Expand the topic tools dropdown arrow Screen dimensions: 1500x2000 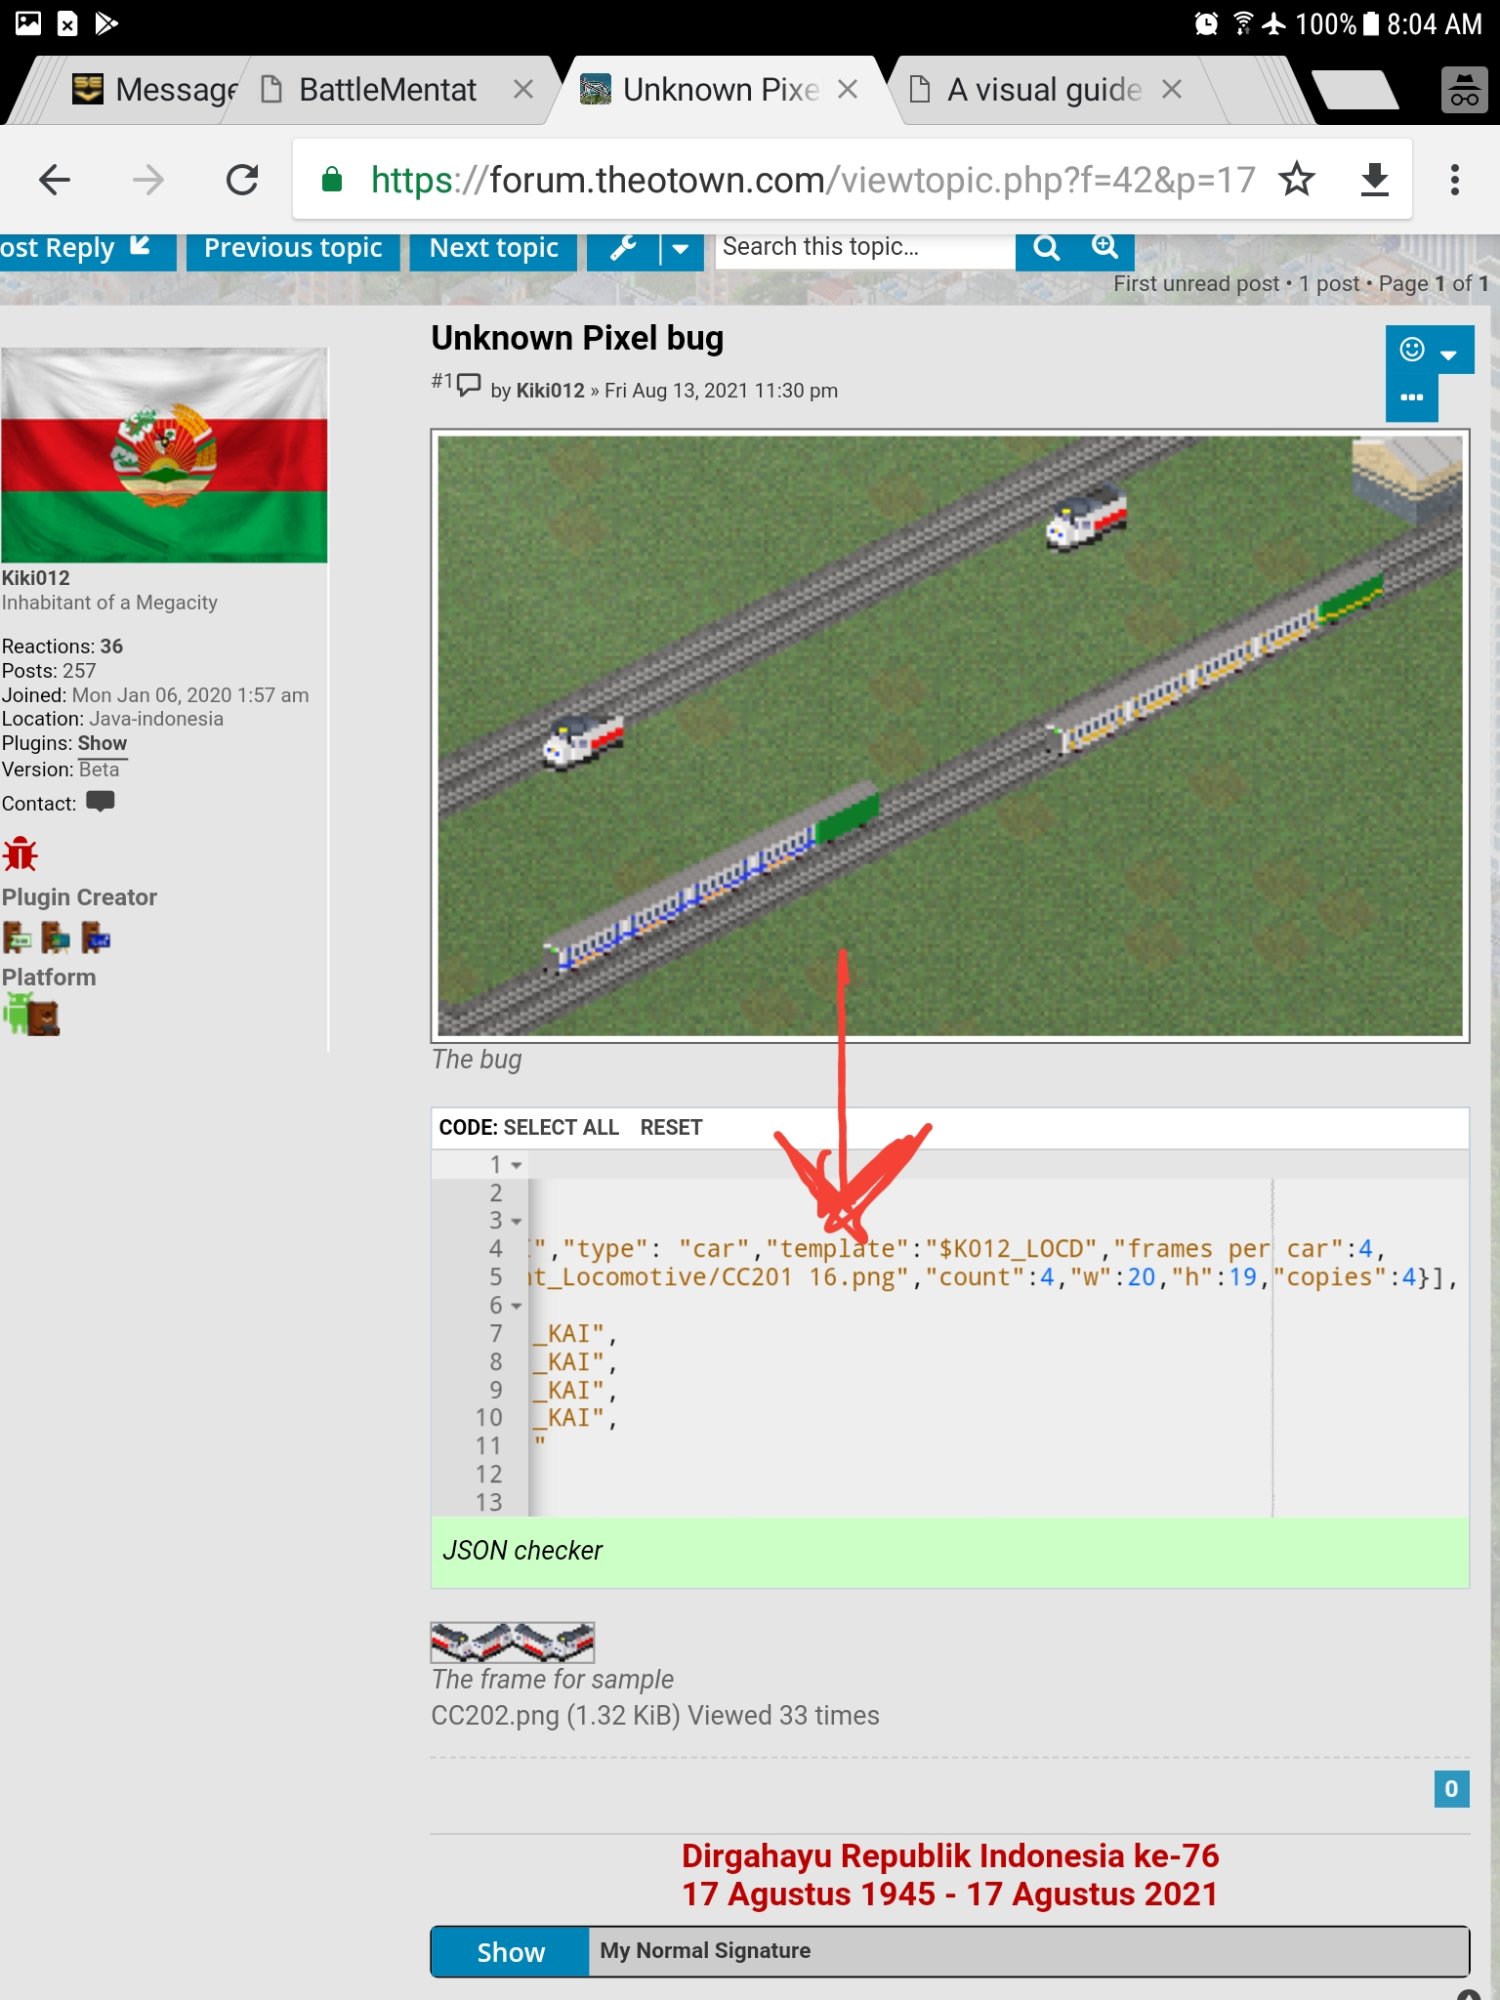coord(680,248)
